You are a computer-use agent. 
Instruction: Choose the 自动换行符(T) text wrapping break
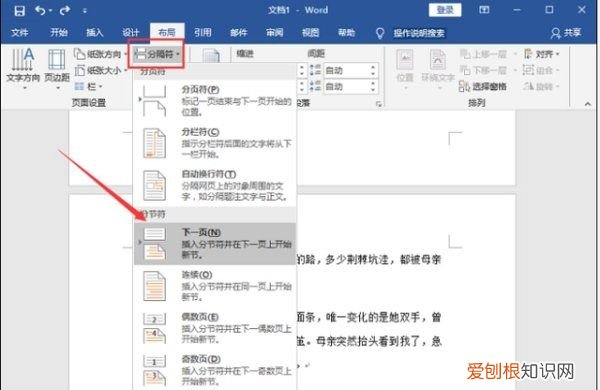click(215, 186)
